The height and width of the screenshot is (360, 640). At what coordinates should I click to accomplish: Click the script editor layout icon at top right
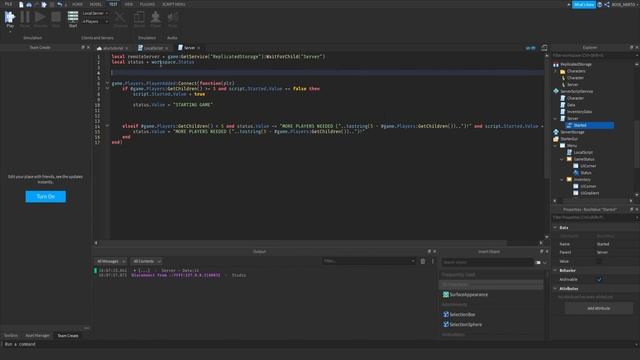coord(544,48)
